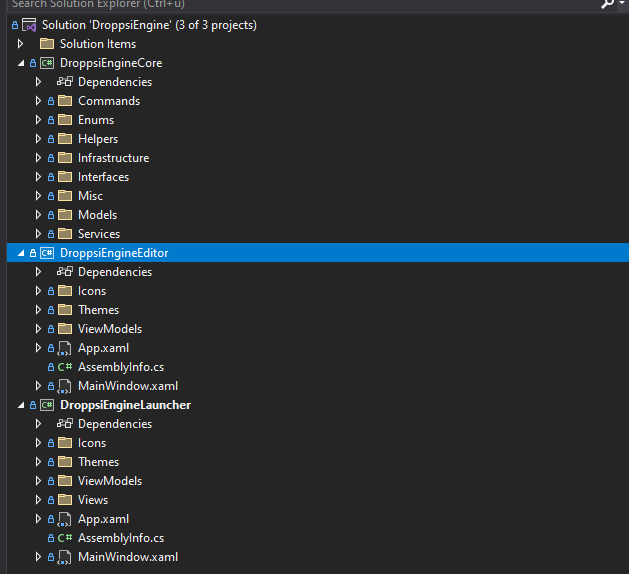Click the Icons label in DroppsiEngineEditor
The width and height of the screenshot is (629, 574).
tap(92, 291)
